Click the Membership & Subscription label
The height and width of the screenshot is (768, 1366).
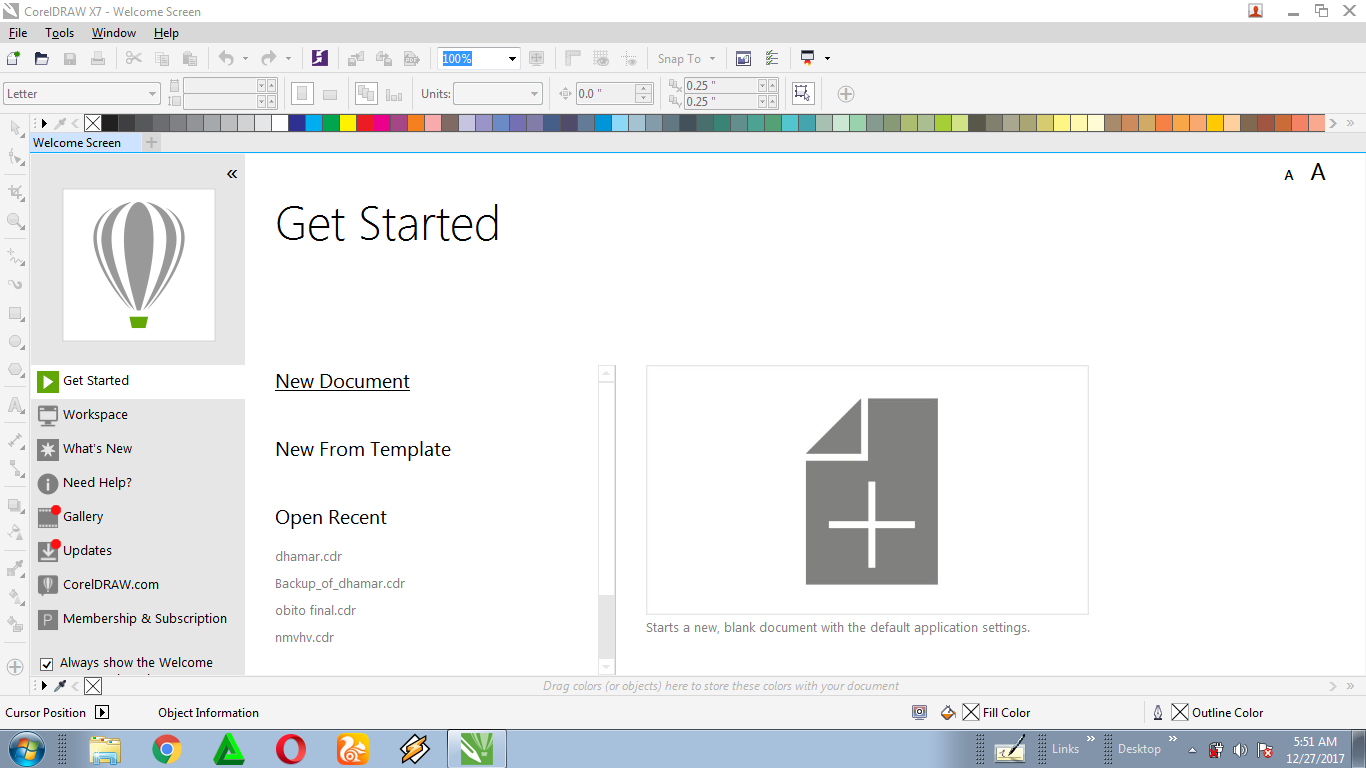tap(145, 619)
